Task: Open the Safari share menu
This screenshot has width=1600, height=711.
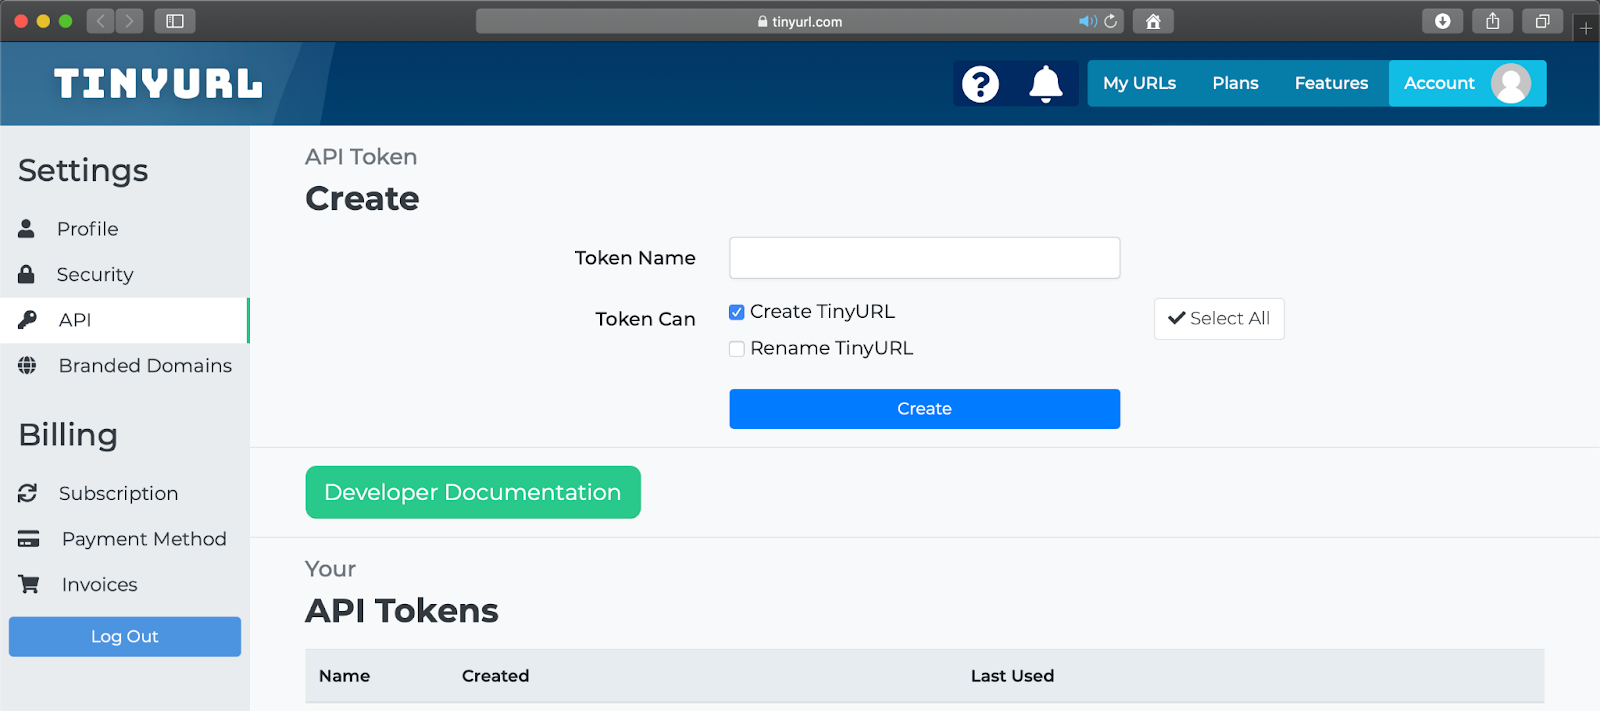Action: click(x=1493, y=21)
